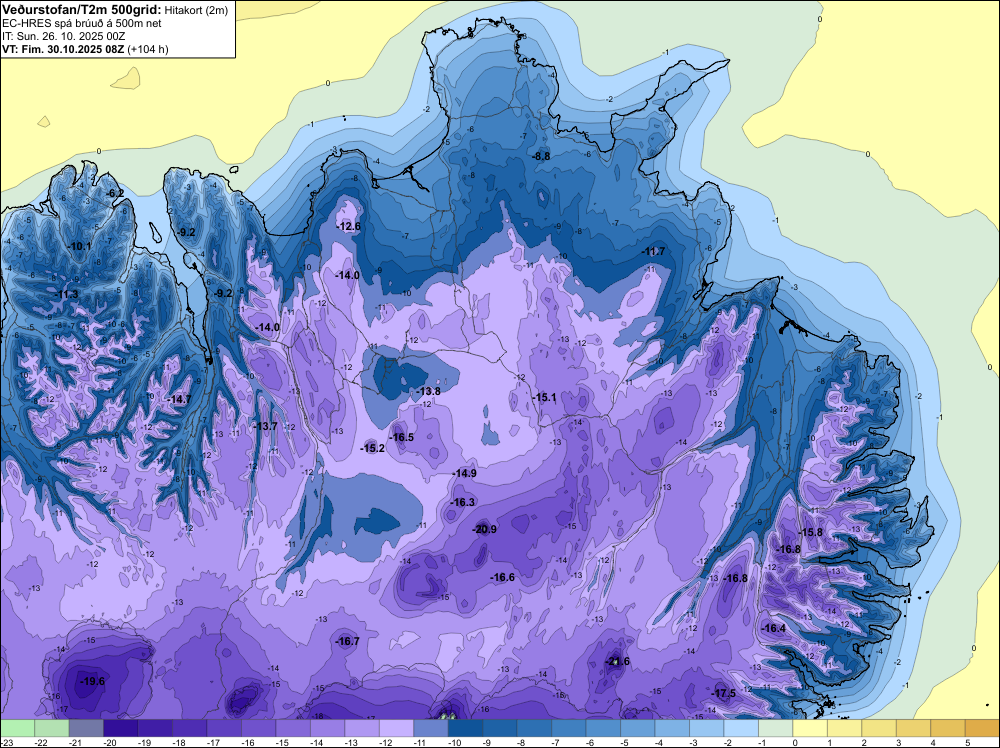Click the -17 value in the bottom legend scale
Viewport: 1000px width, 748px height.
[x=215, y=742]
